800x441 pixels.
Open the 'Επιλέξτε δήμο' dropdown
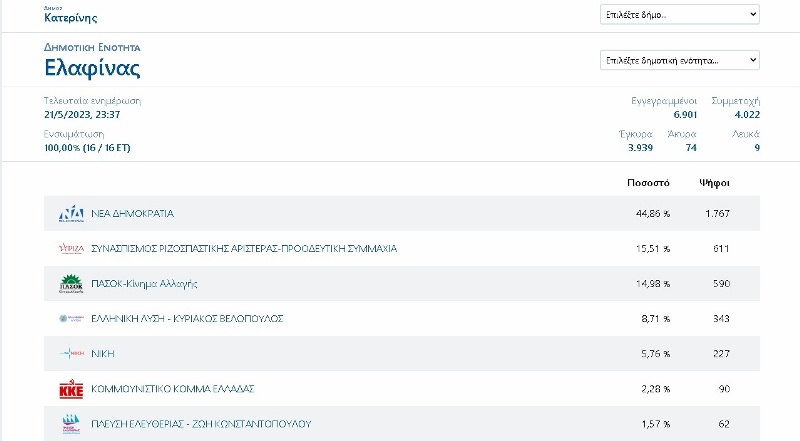click(680, 14)
